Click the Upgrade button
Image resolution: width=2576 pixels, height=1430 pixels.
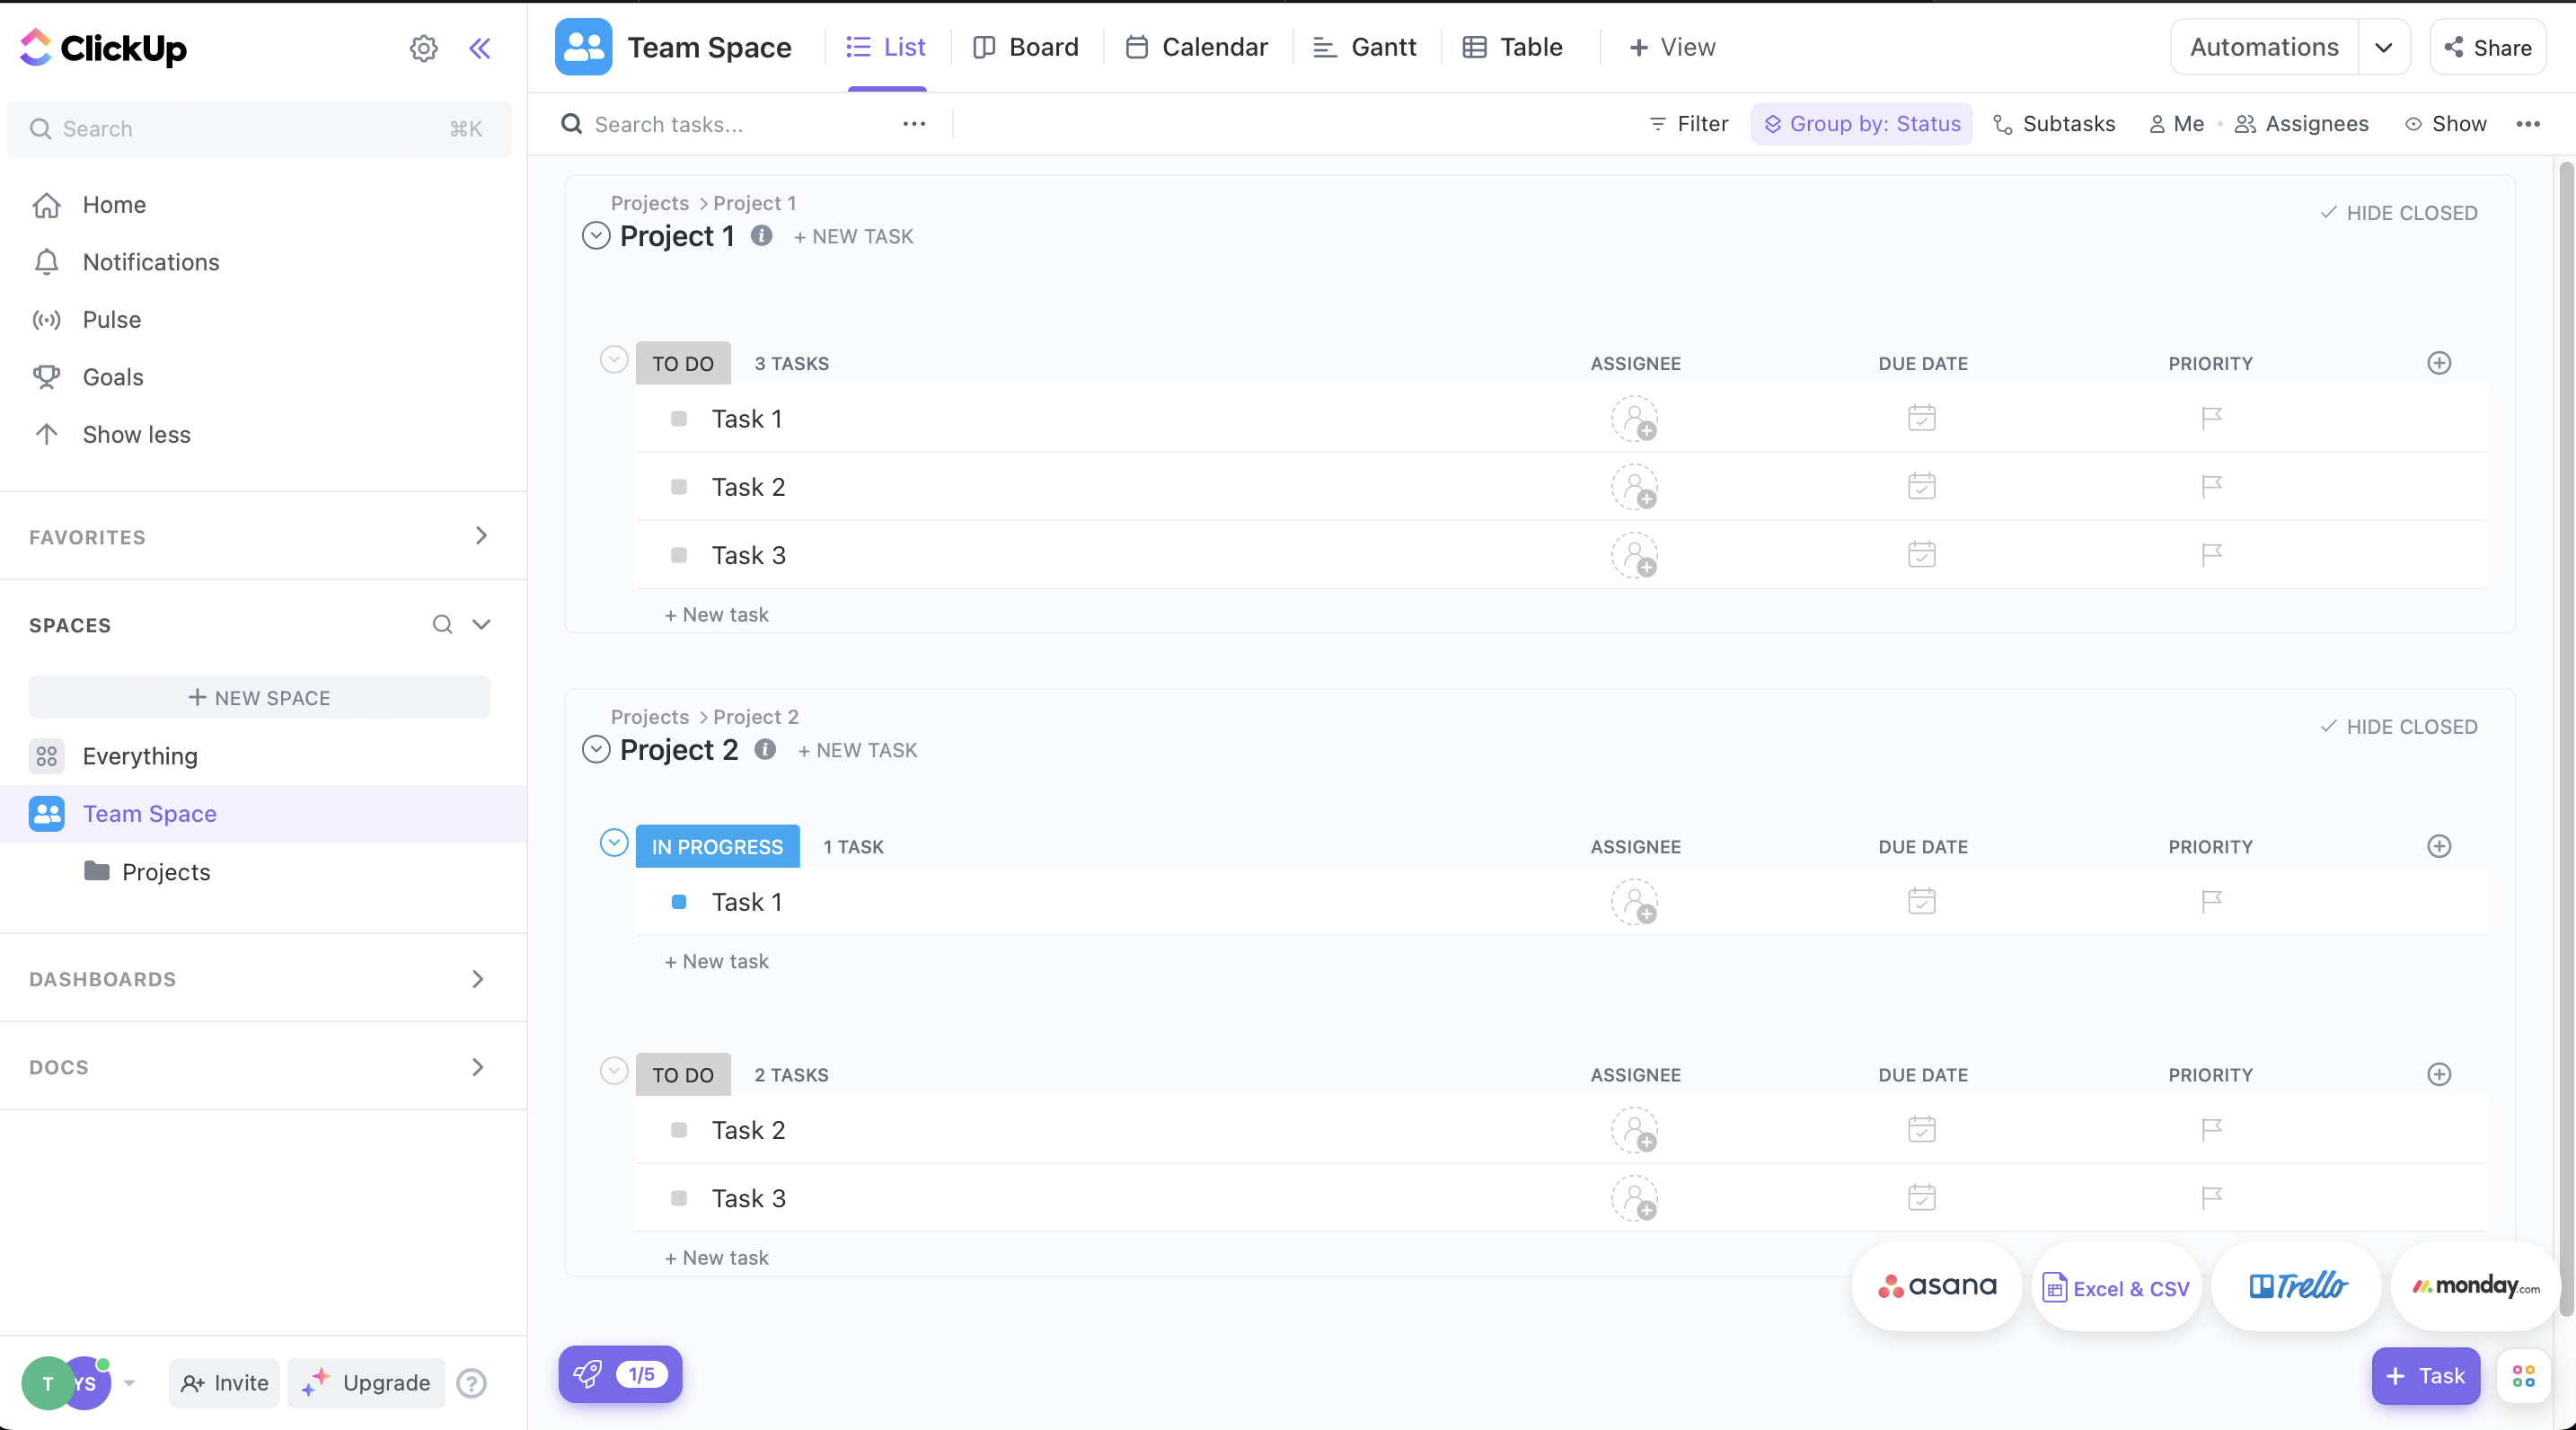tap(367, 1383)
